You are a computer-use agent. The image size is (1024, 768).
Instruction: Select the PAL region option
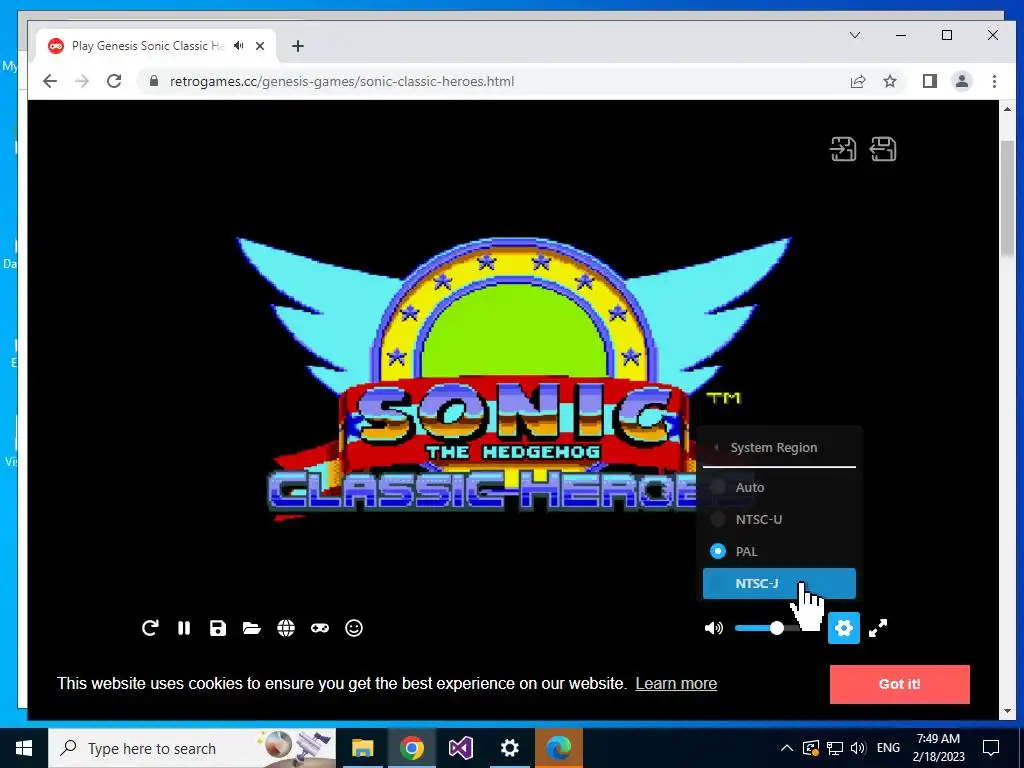tap(779, 551)
